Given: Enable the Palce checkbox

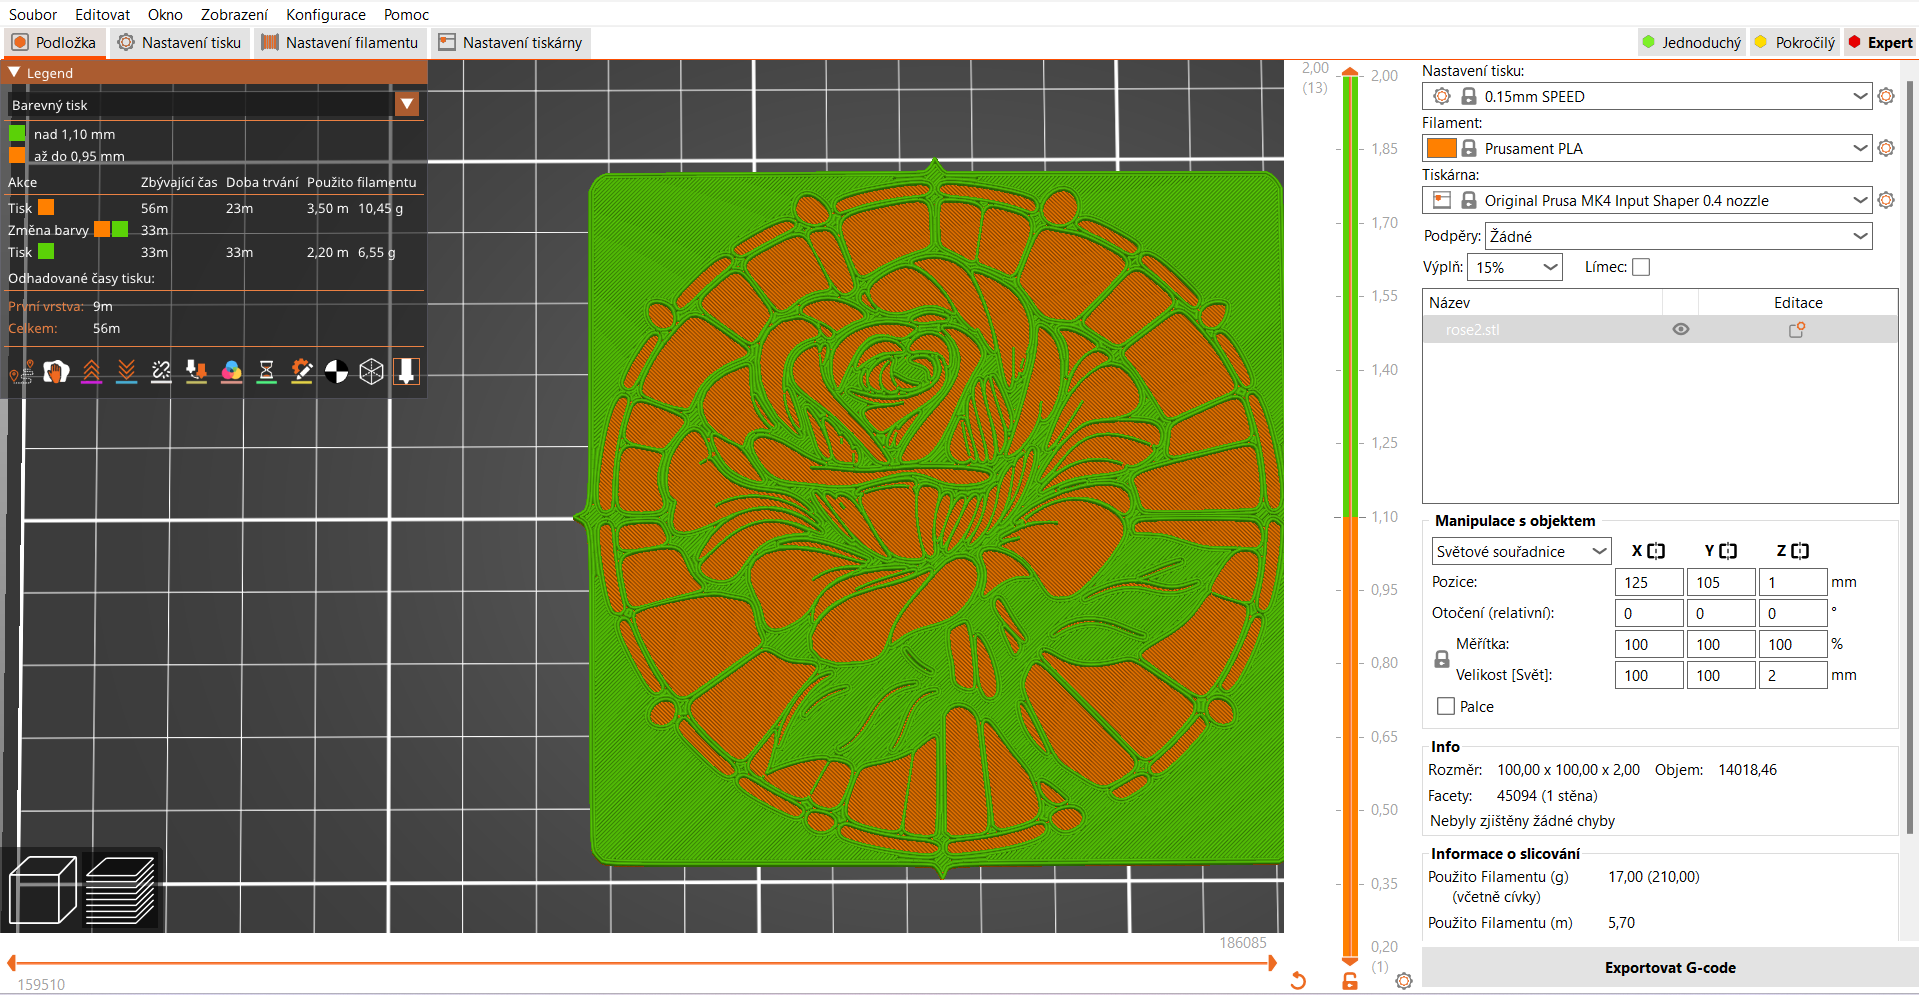Looking at the screenshot, I should 1446,706.
